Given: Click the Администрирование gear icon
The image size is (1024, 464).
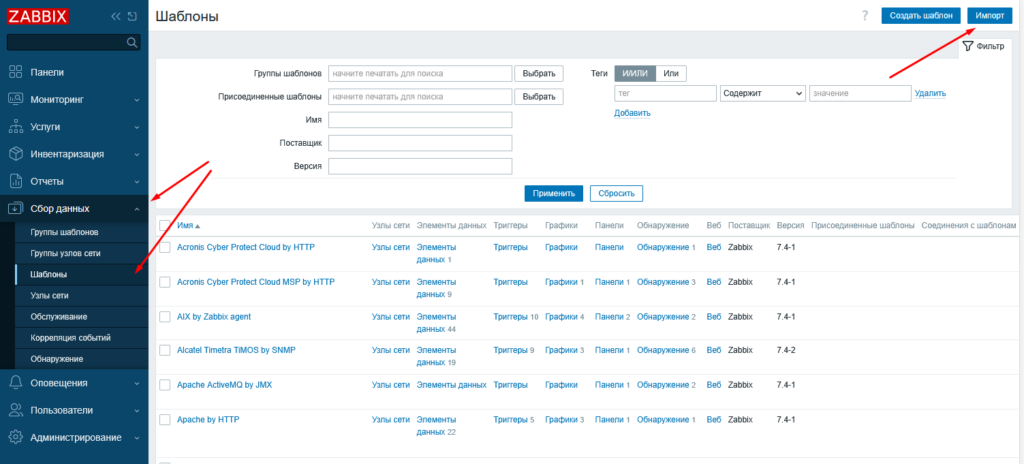Looking at the screenshot, I should click(x=15, y=437).
